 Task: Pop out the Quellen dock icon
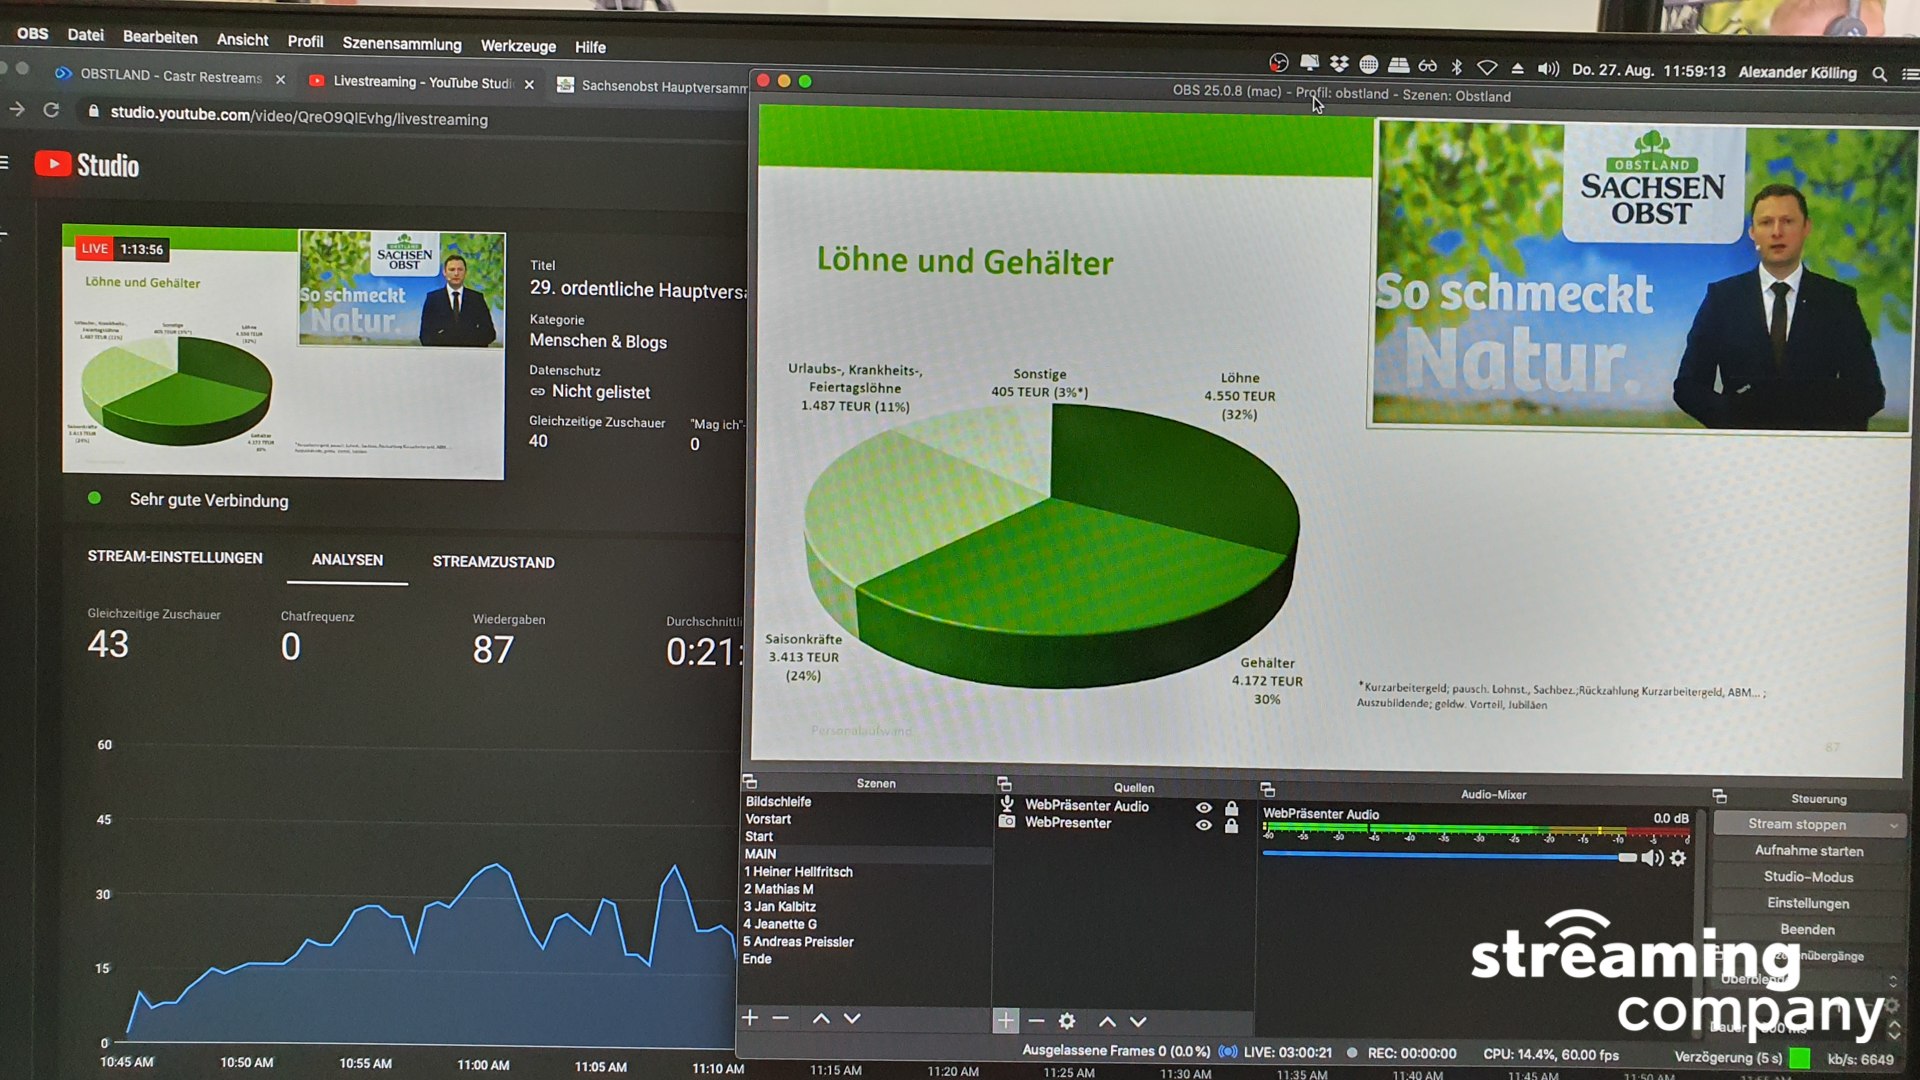1004,785
